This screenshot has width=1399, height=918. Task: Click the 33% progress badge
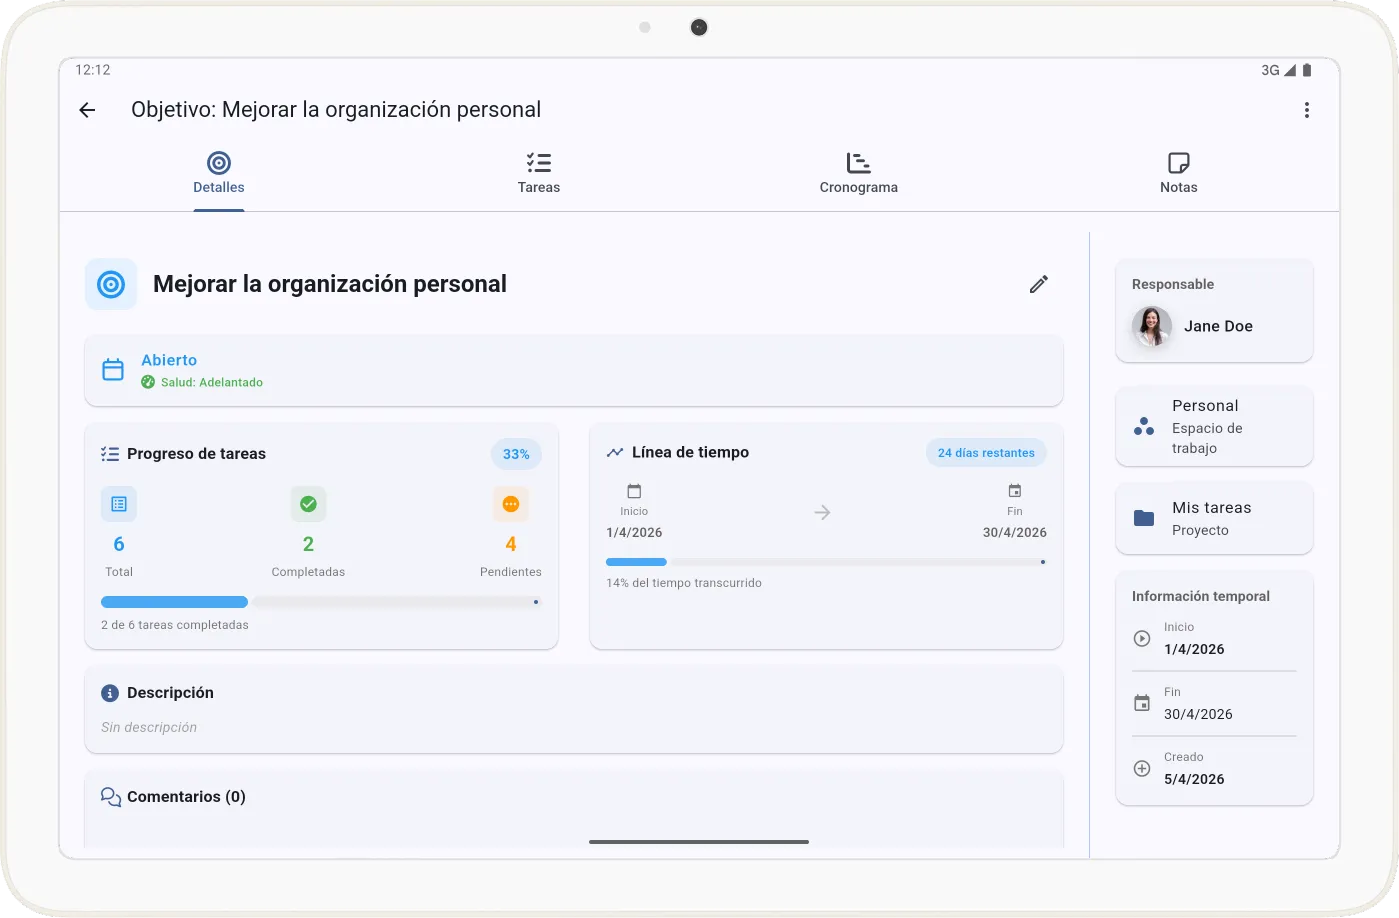pyautogui.click(x=516, y=454)
